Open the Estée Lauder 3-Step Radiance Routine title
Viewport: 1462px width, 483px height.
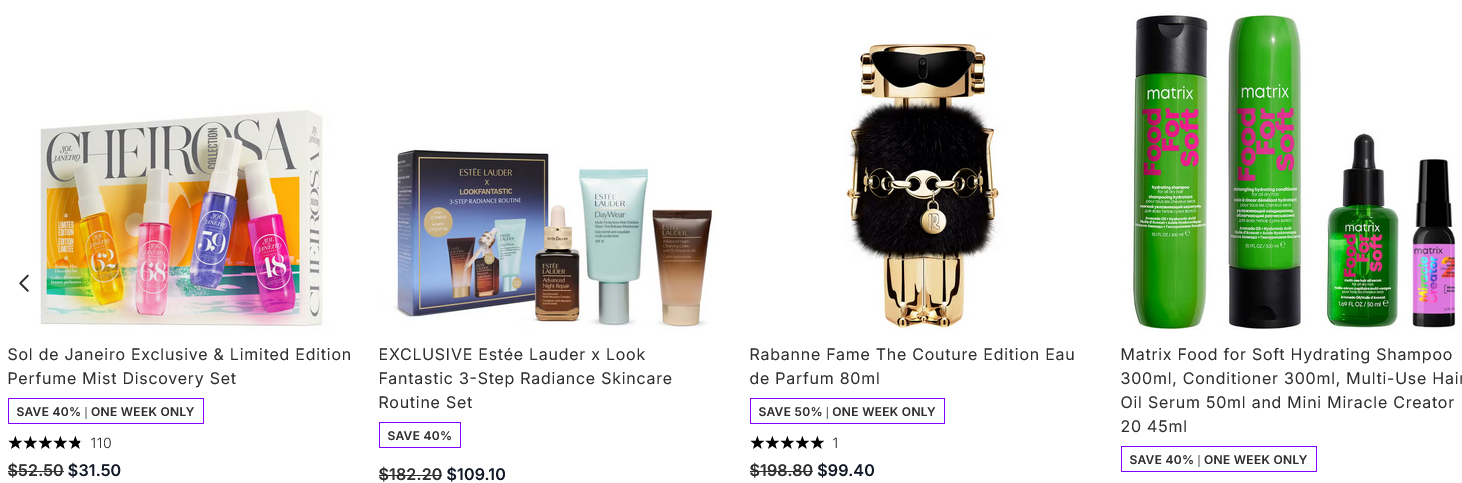click(525, 378)
